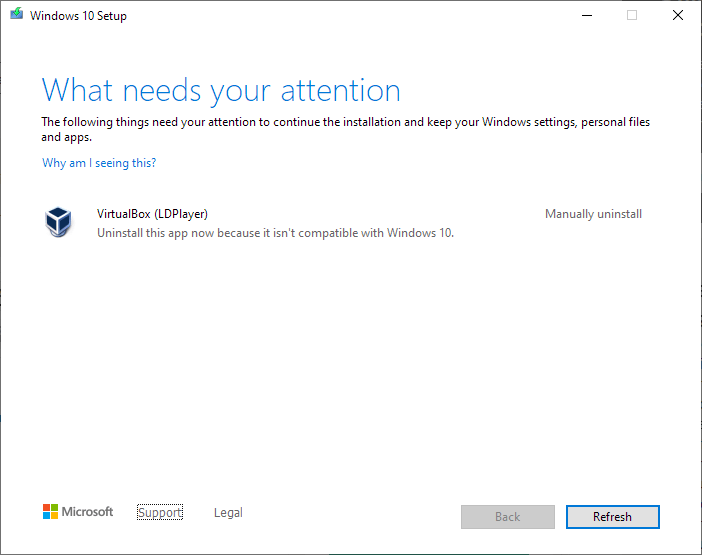This screenshot has height=555, width=702.
Task: Select the 'VirtualBox (LDPlayer)' app name
Action: coord(152,214)
